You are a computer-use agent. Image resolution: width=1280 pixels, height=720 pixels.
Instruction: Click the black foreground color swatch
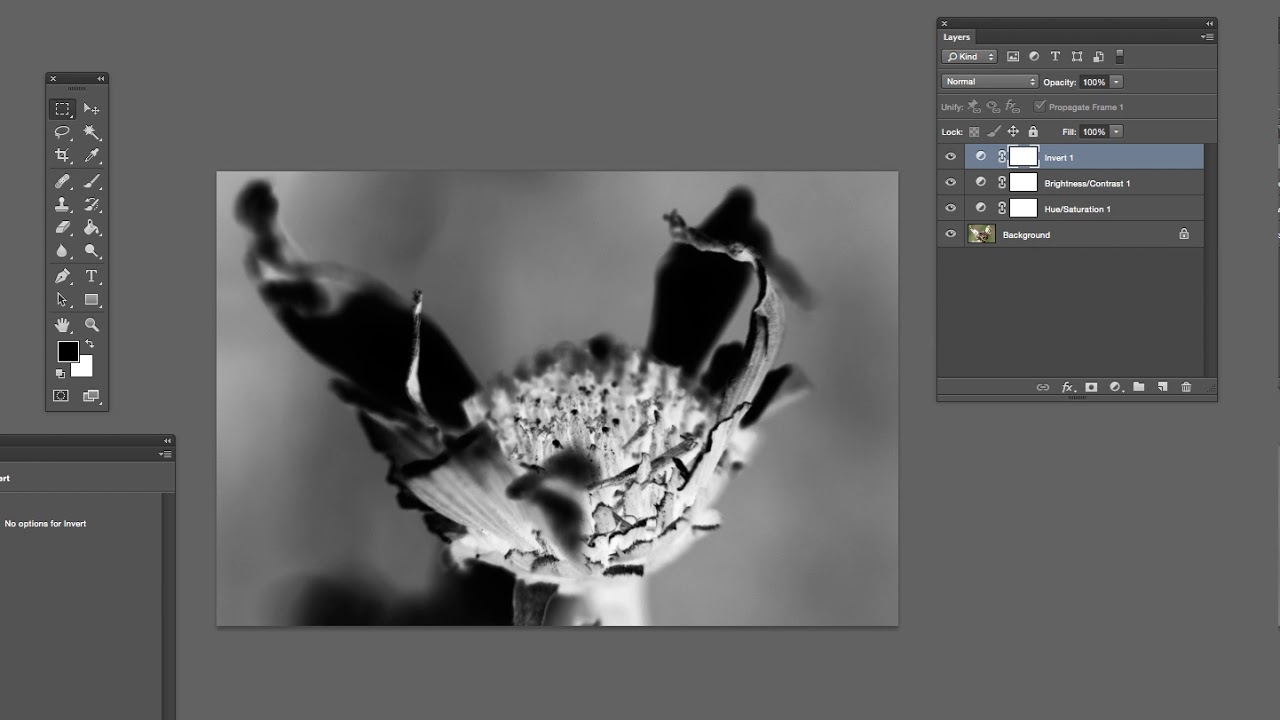67,351
